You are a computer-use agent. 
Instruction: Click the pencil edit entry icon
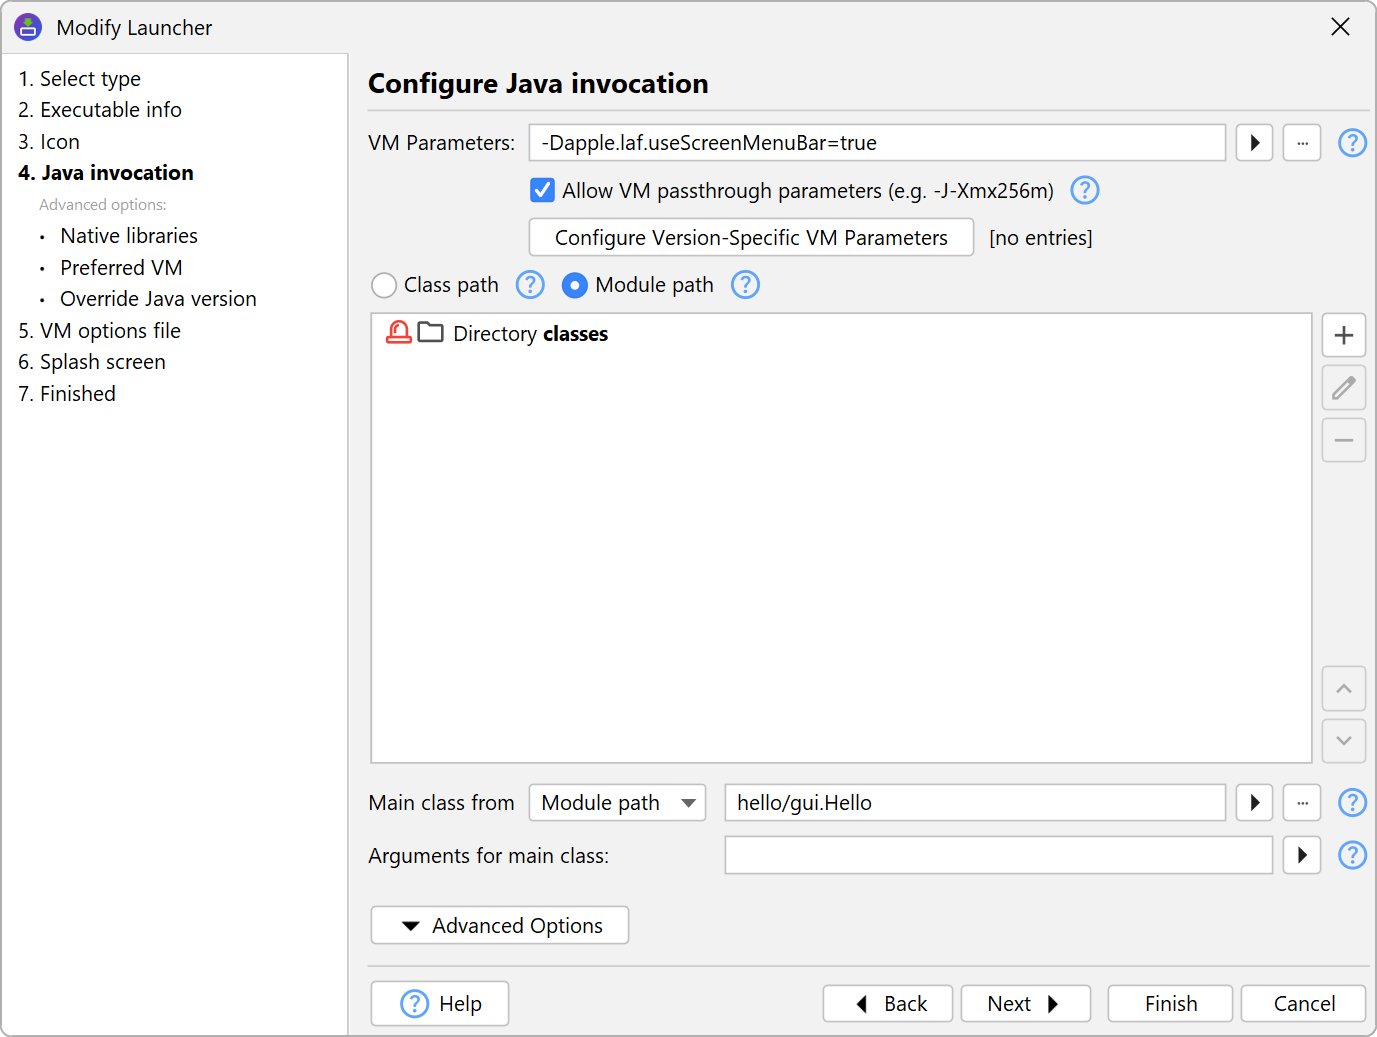click(1343, 388)
